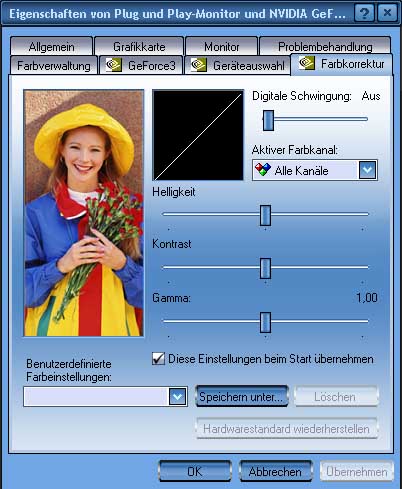The height and width of the screenshot is (489, 402).
Task: Toggle Diese Einstellungen beim Start übernehmen
Action: (158, 359)
